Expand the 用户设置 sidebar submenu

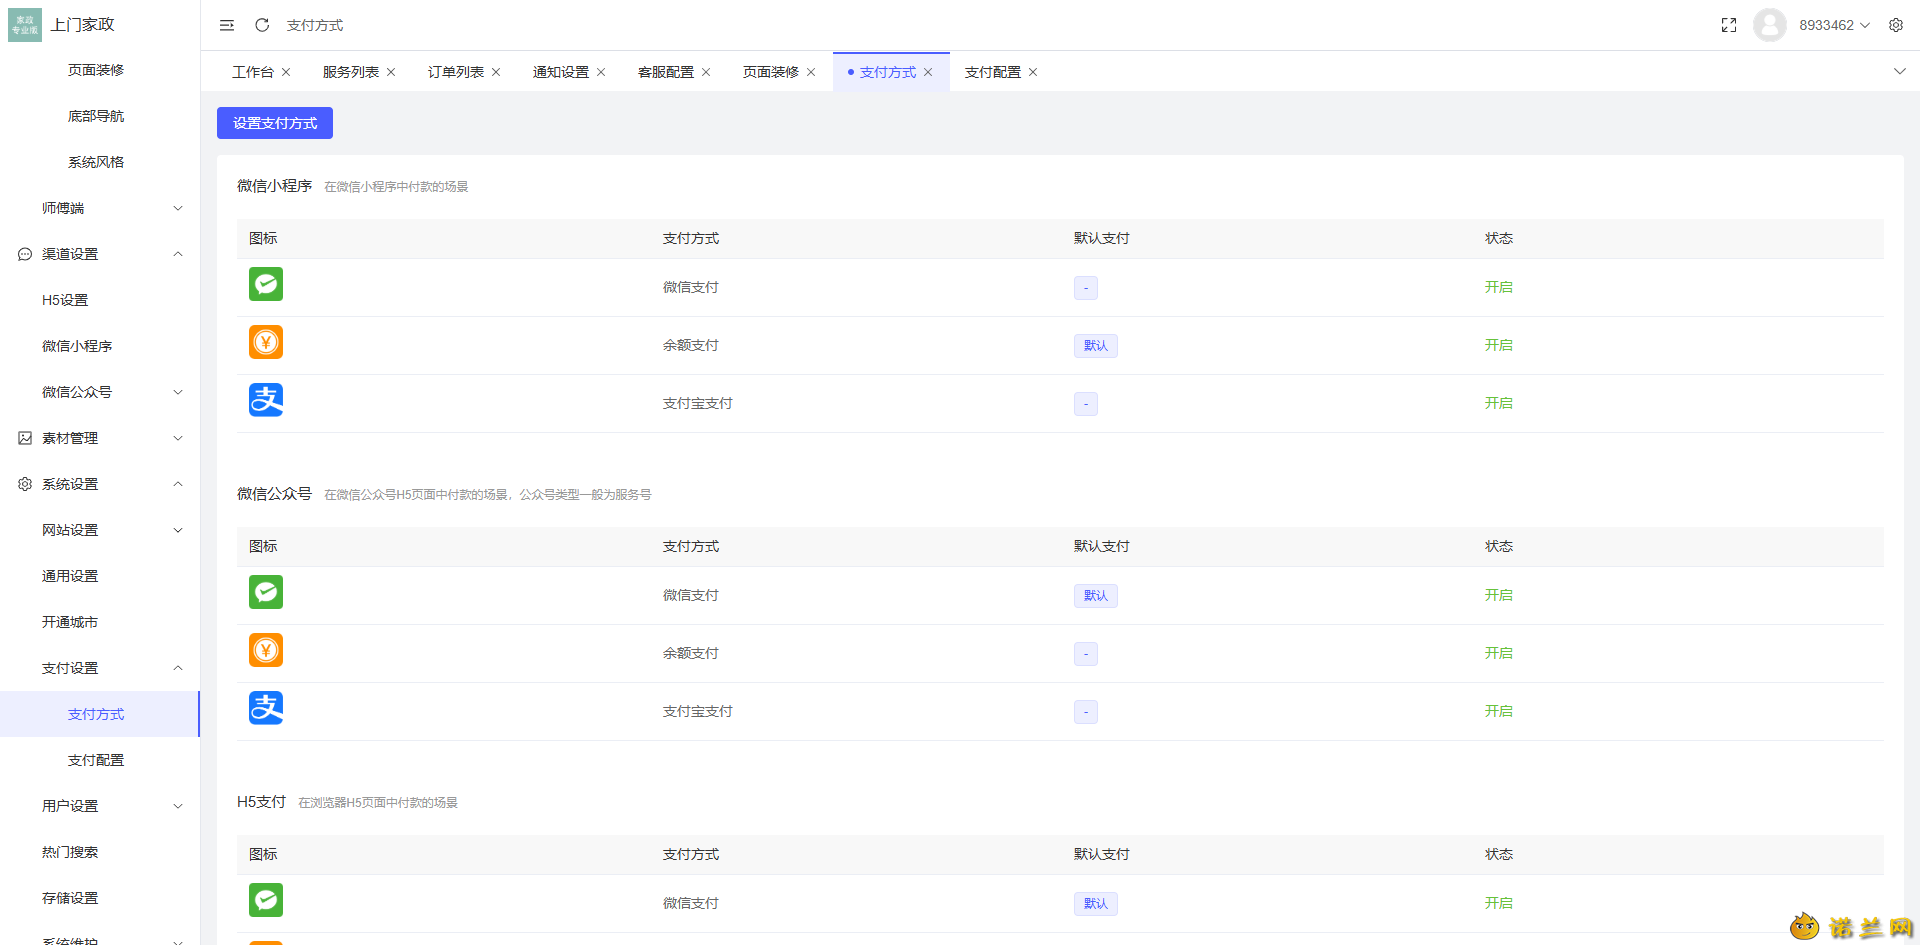click(100, 806)
